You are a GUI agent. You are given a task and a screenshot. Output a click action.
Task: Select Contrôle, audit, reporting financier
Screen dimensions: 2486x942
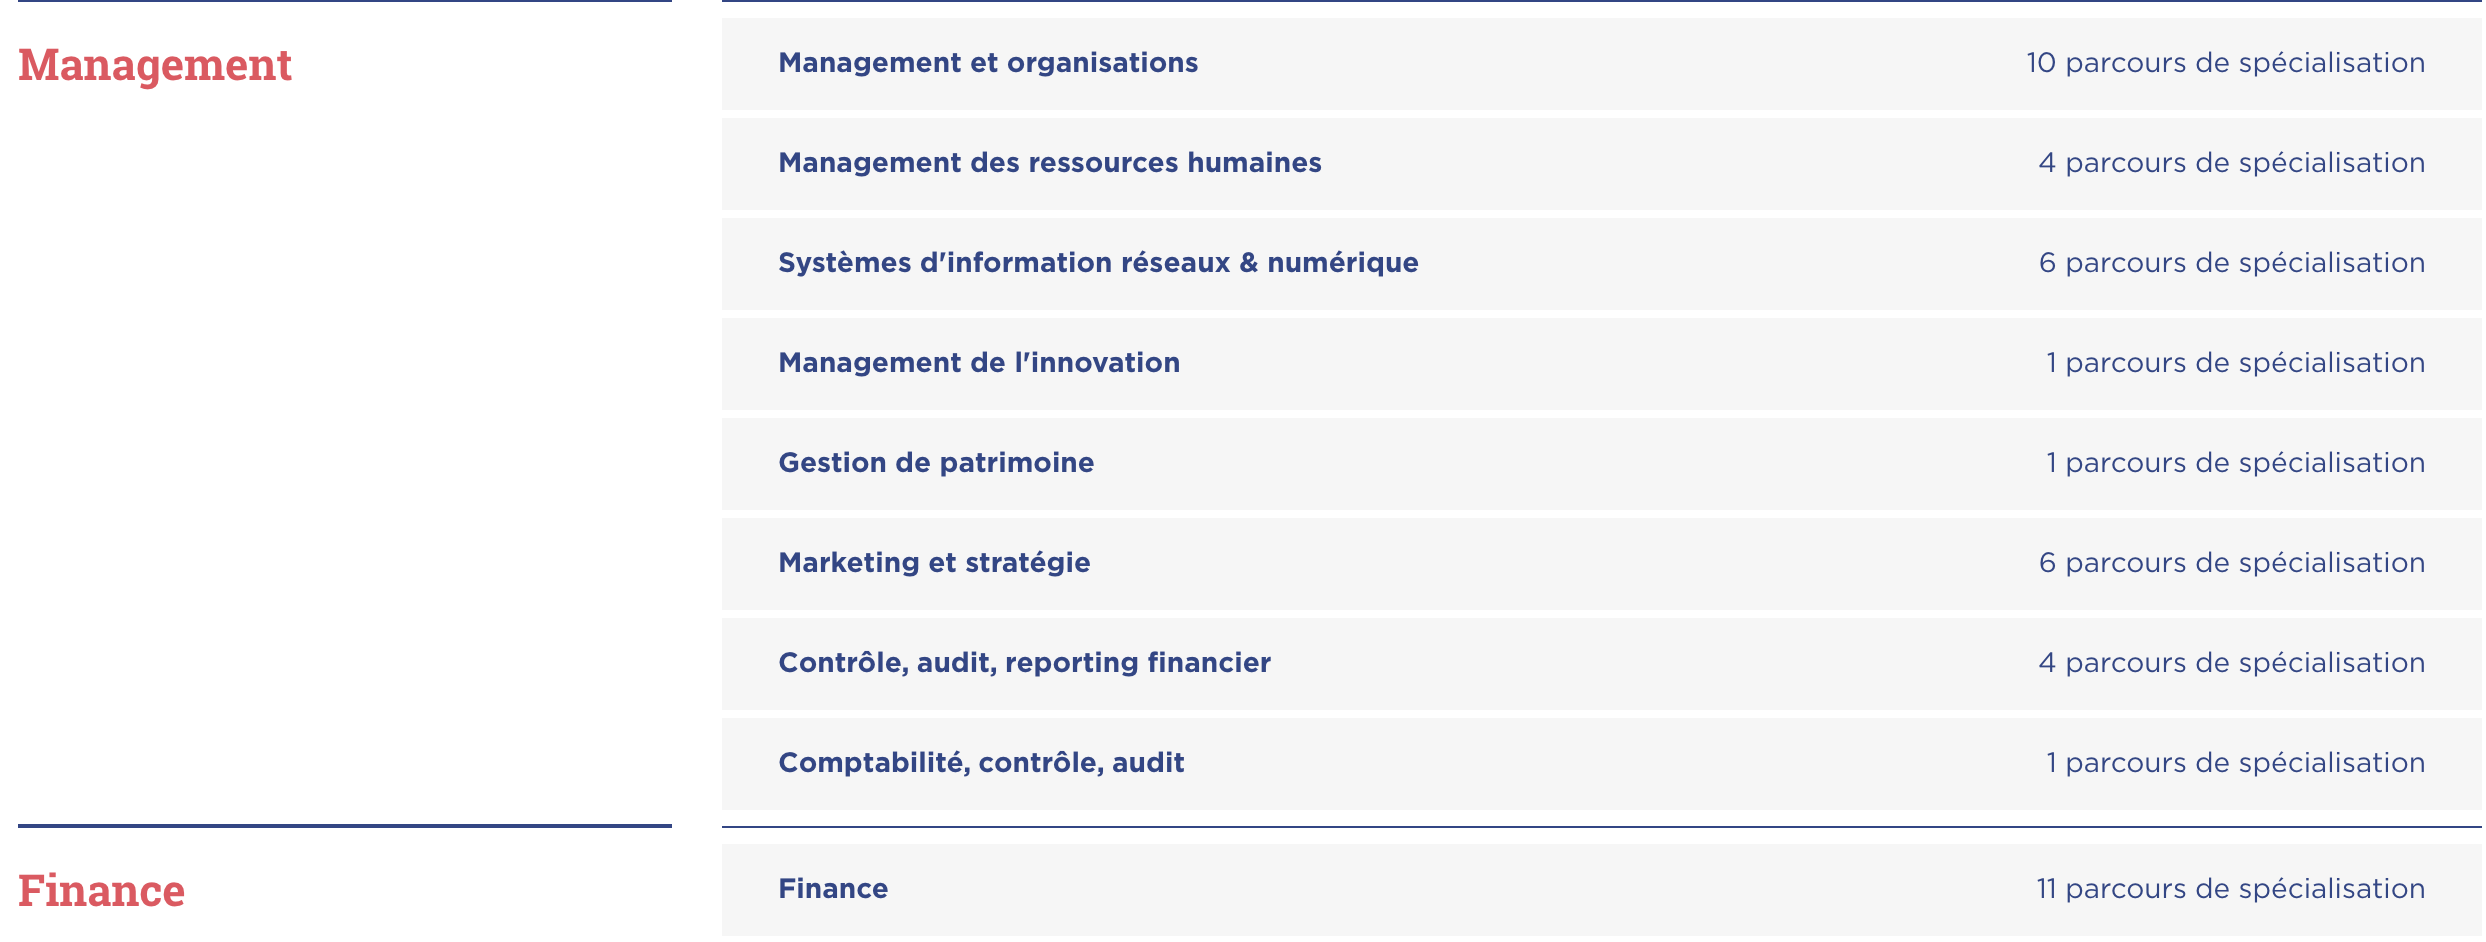pyautogui.click(x=1024, y=663)
